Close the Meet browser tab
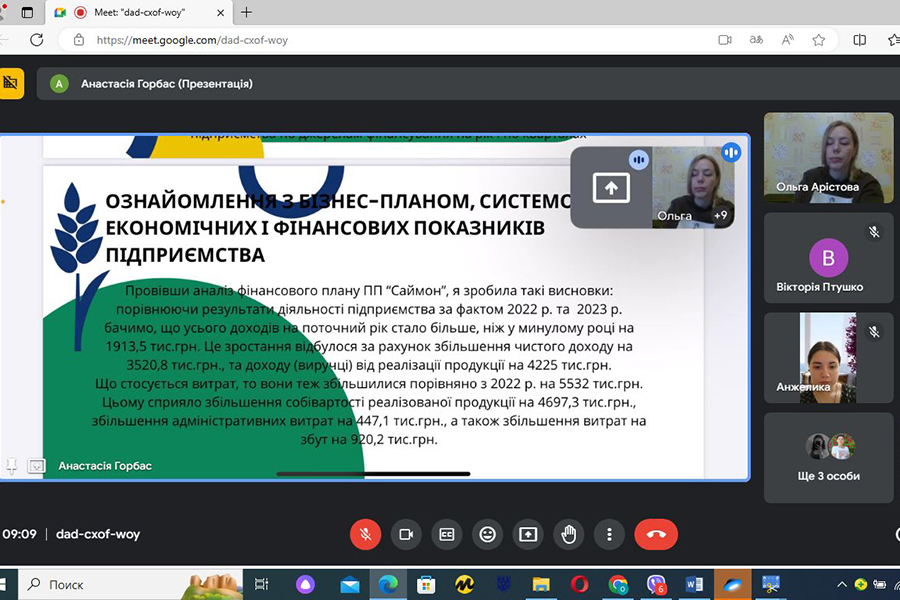The image size is (900, 600). (220, 13)
